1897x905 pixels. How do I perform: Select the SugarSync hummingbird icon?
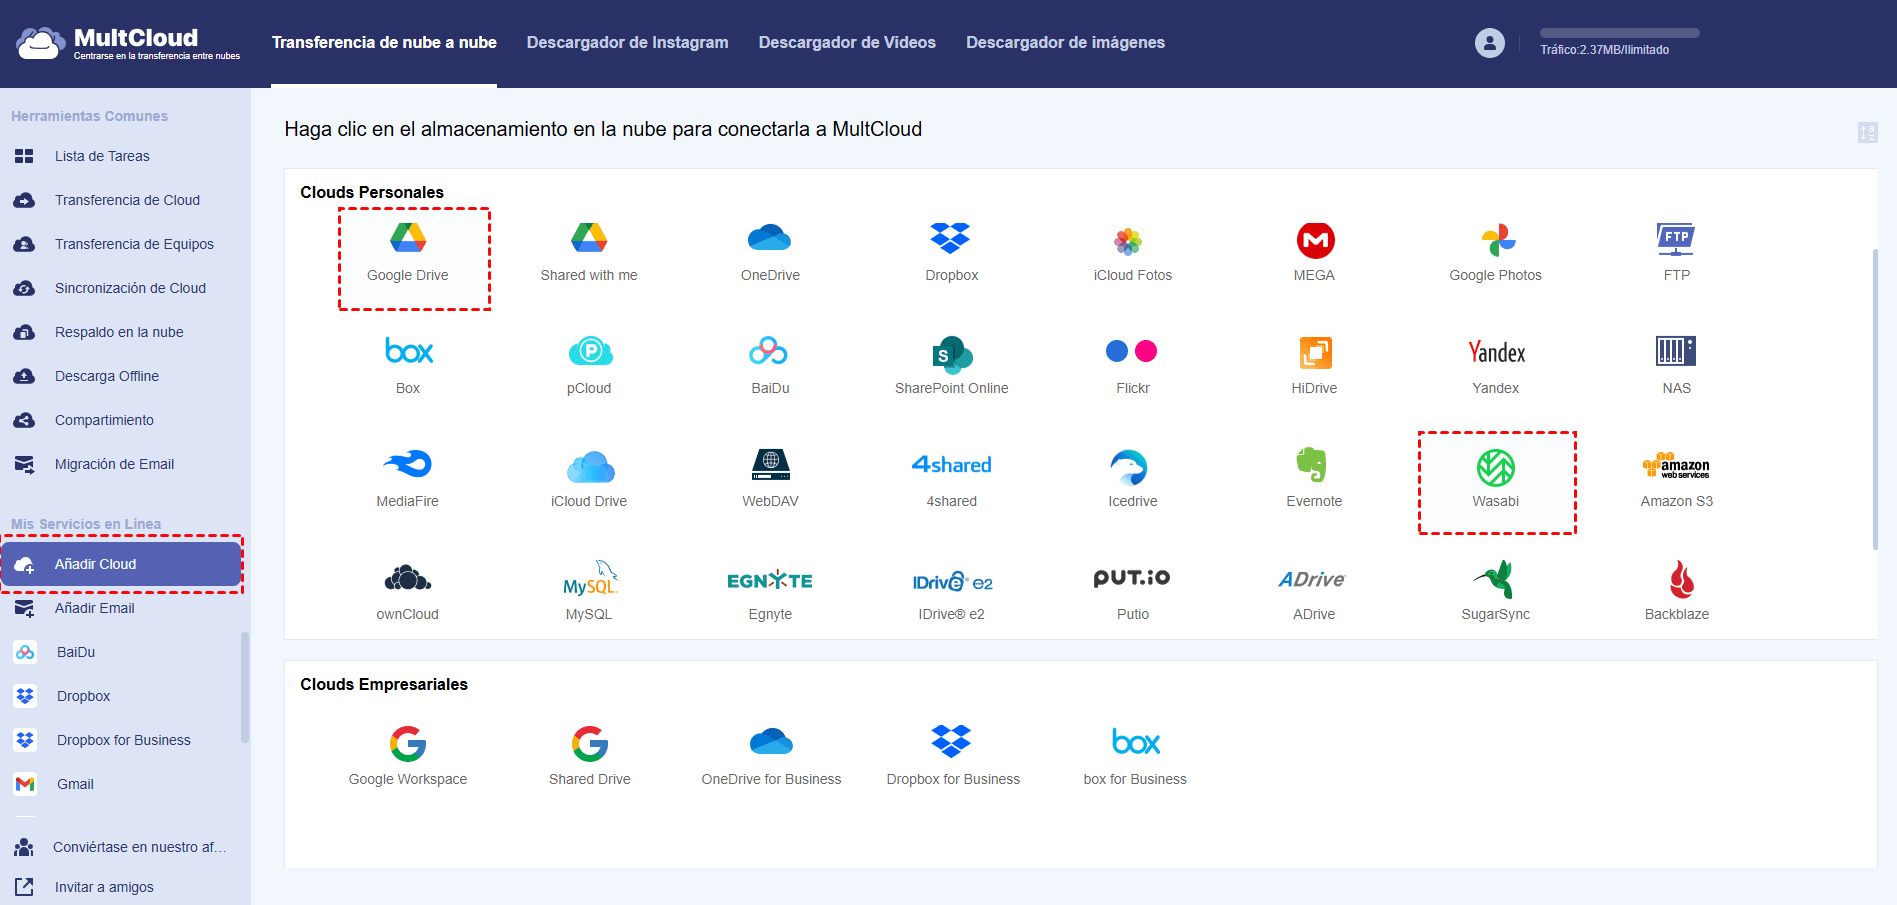coord(1494,579)
